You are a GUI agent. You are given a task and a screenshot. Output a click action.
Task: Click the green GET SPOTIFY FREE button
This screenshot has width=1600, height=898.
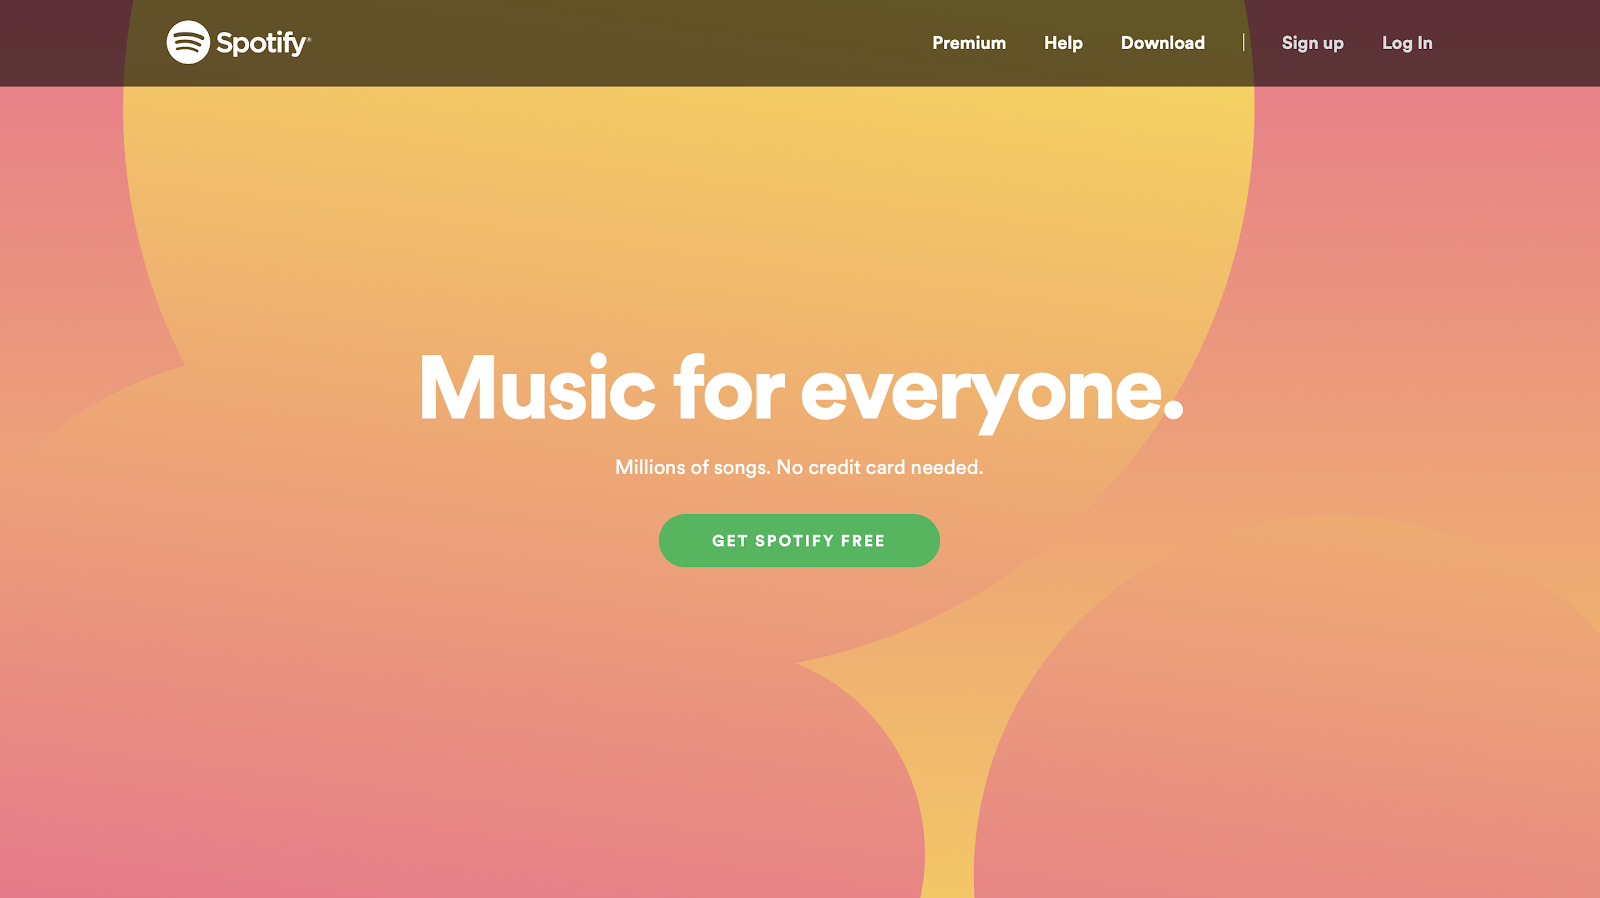click(799, 540)
